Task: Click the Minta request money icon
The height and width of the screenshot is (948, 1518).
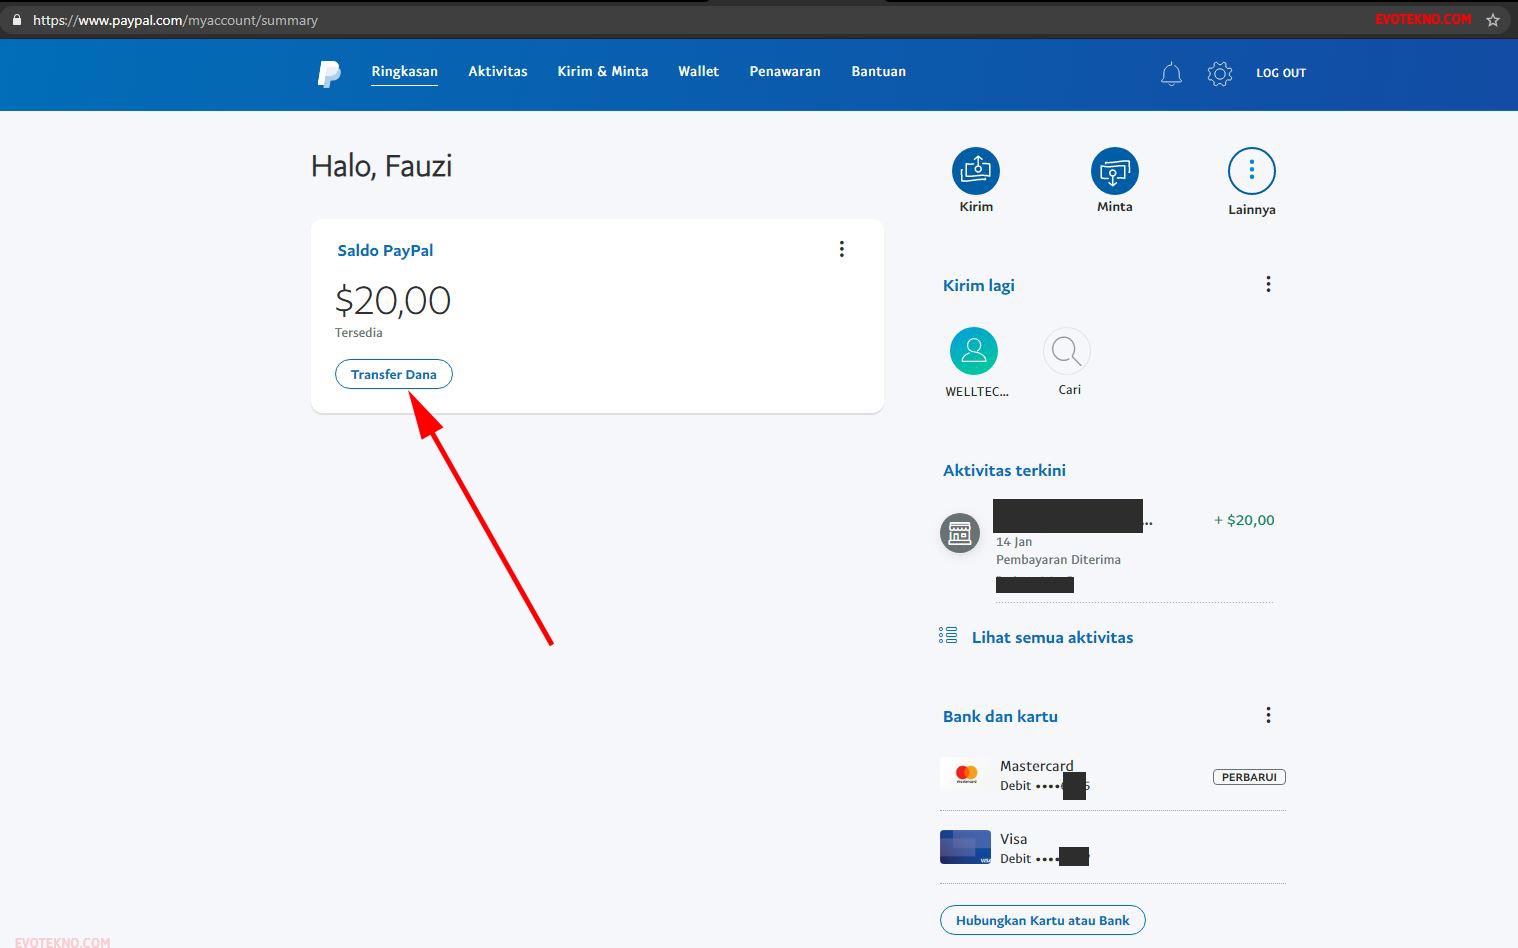Action: (x=1114, y=171)
